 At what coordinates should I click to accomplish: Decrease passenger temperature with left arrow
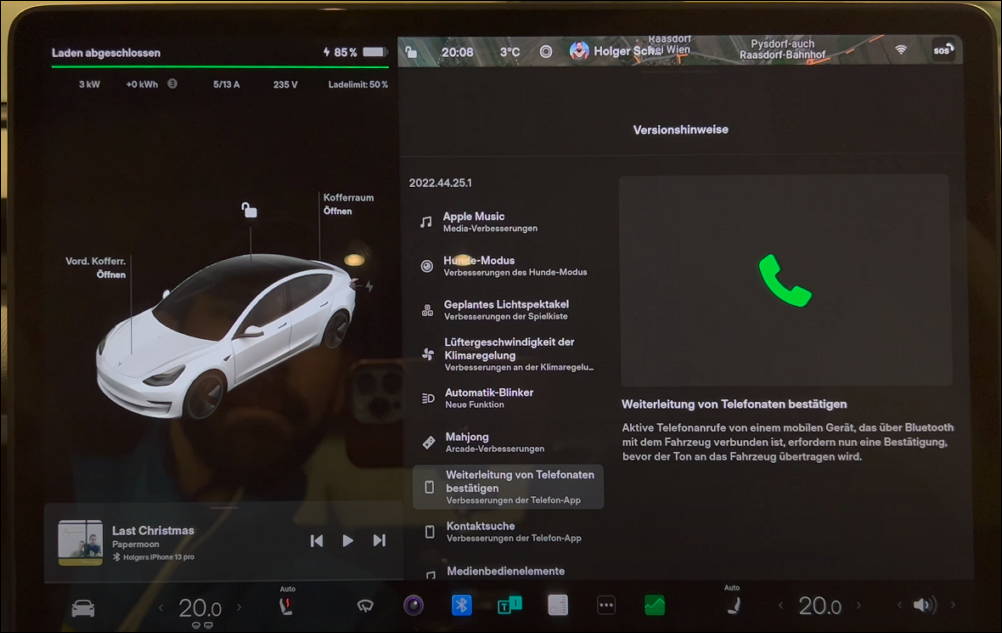click(780, 605)
